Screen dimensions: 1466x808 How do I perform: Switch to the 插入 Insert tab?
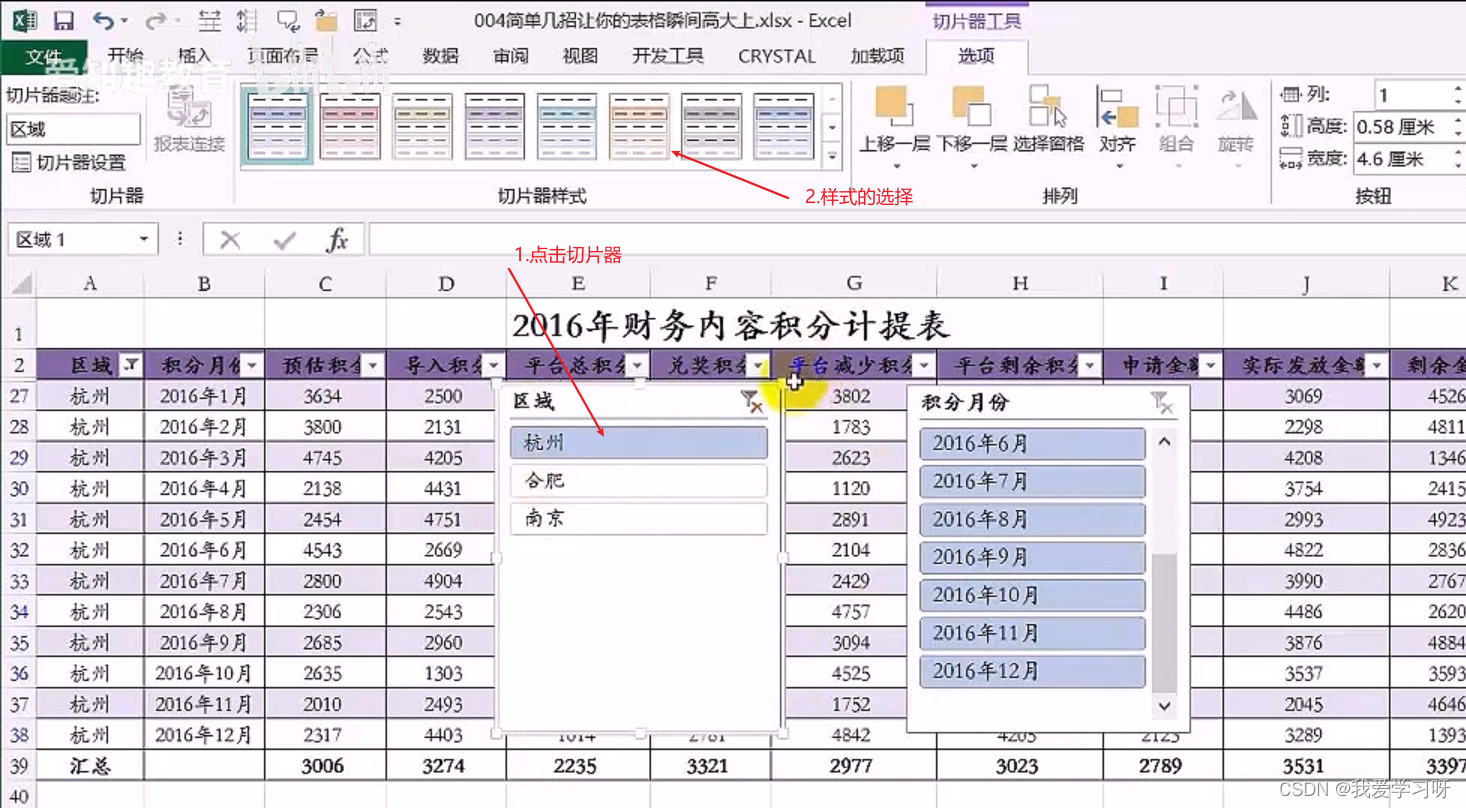[194, 57]
